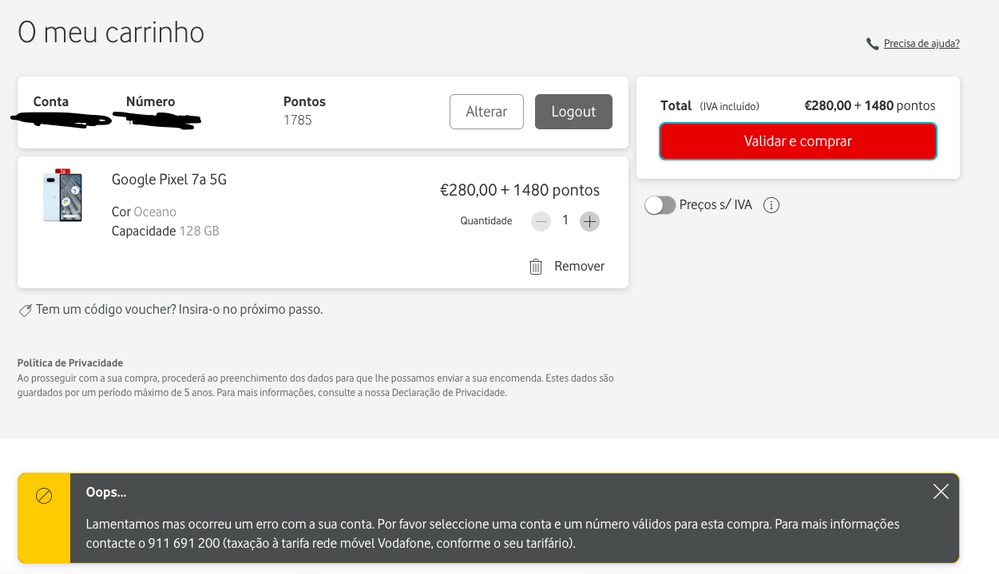The width and height of the screenshot is (999, 574).
Task: Click the info icon next to Preços s/ IVA
Action: (x=771, y=205)
